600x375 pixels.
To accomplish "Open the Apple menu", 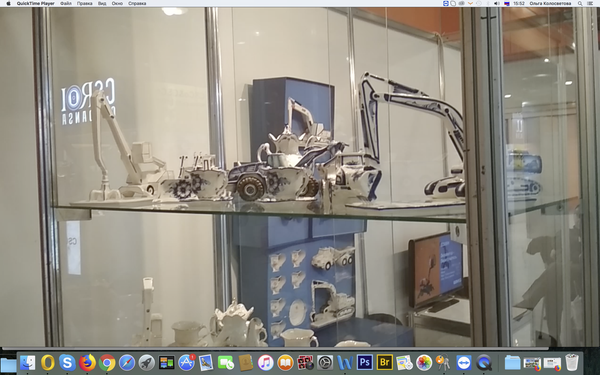I will tap(8, 3).
